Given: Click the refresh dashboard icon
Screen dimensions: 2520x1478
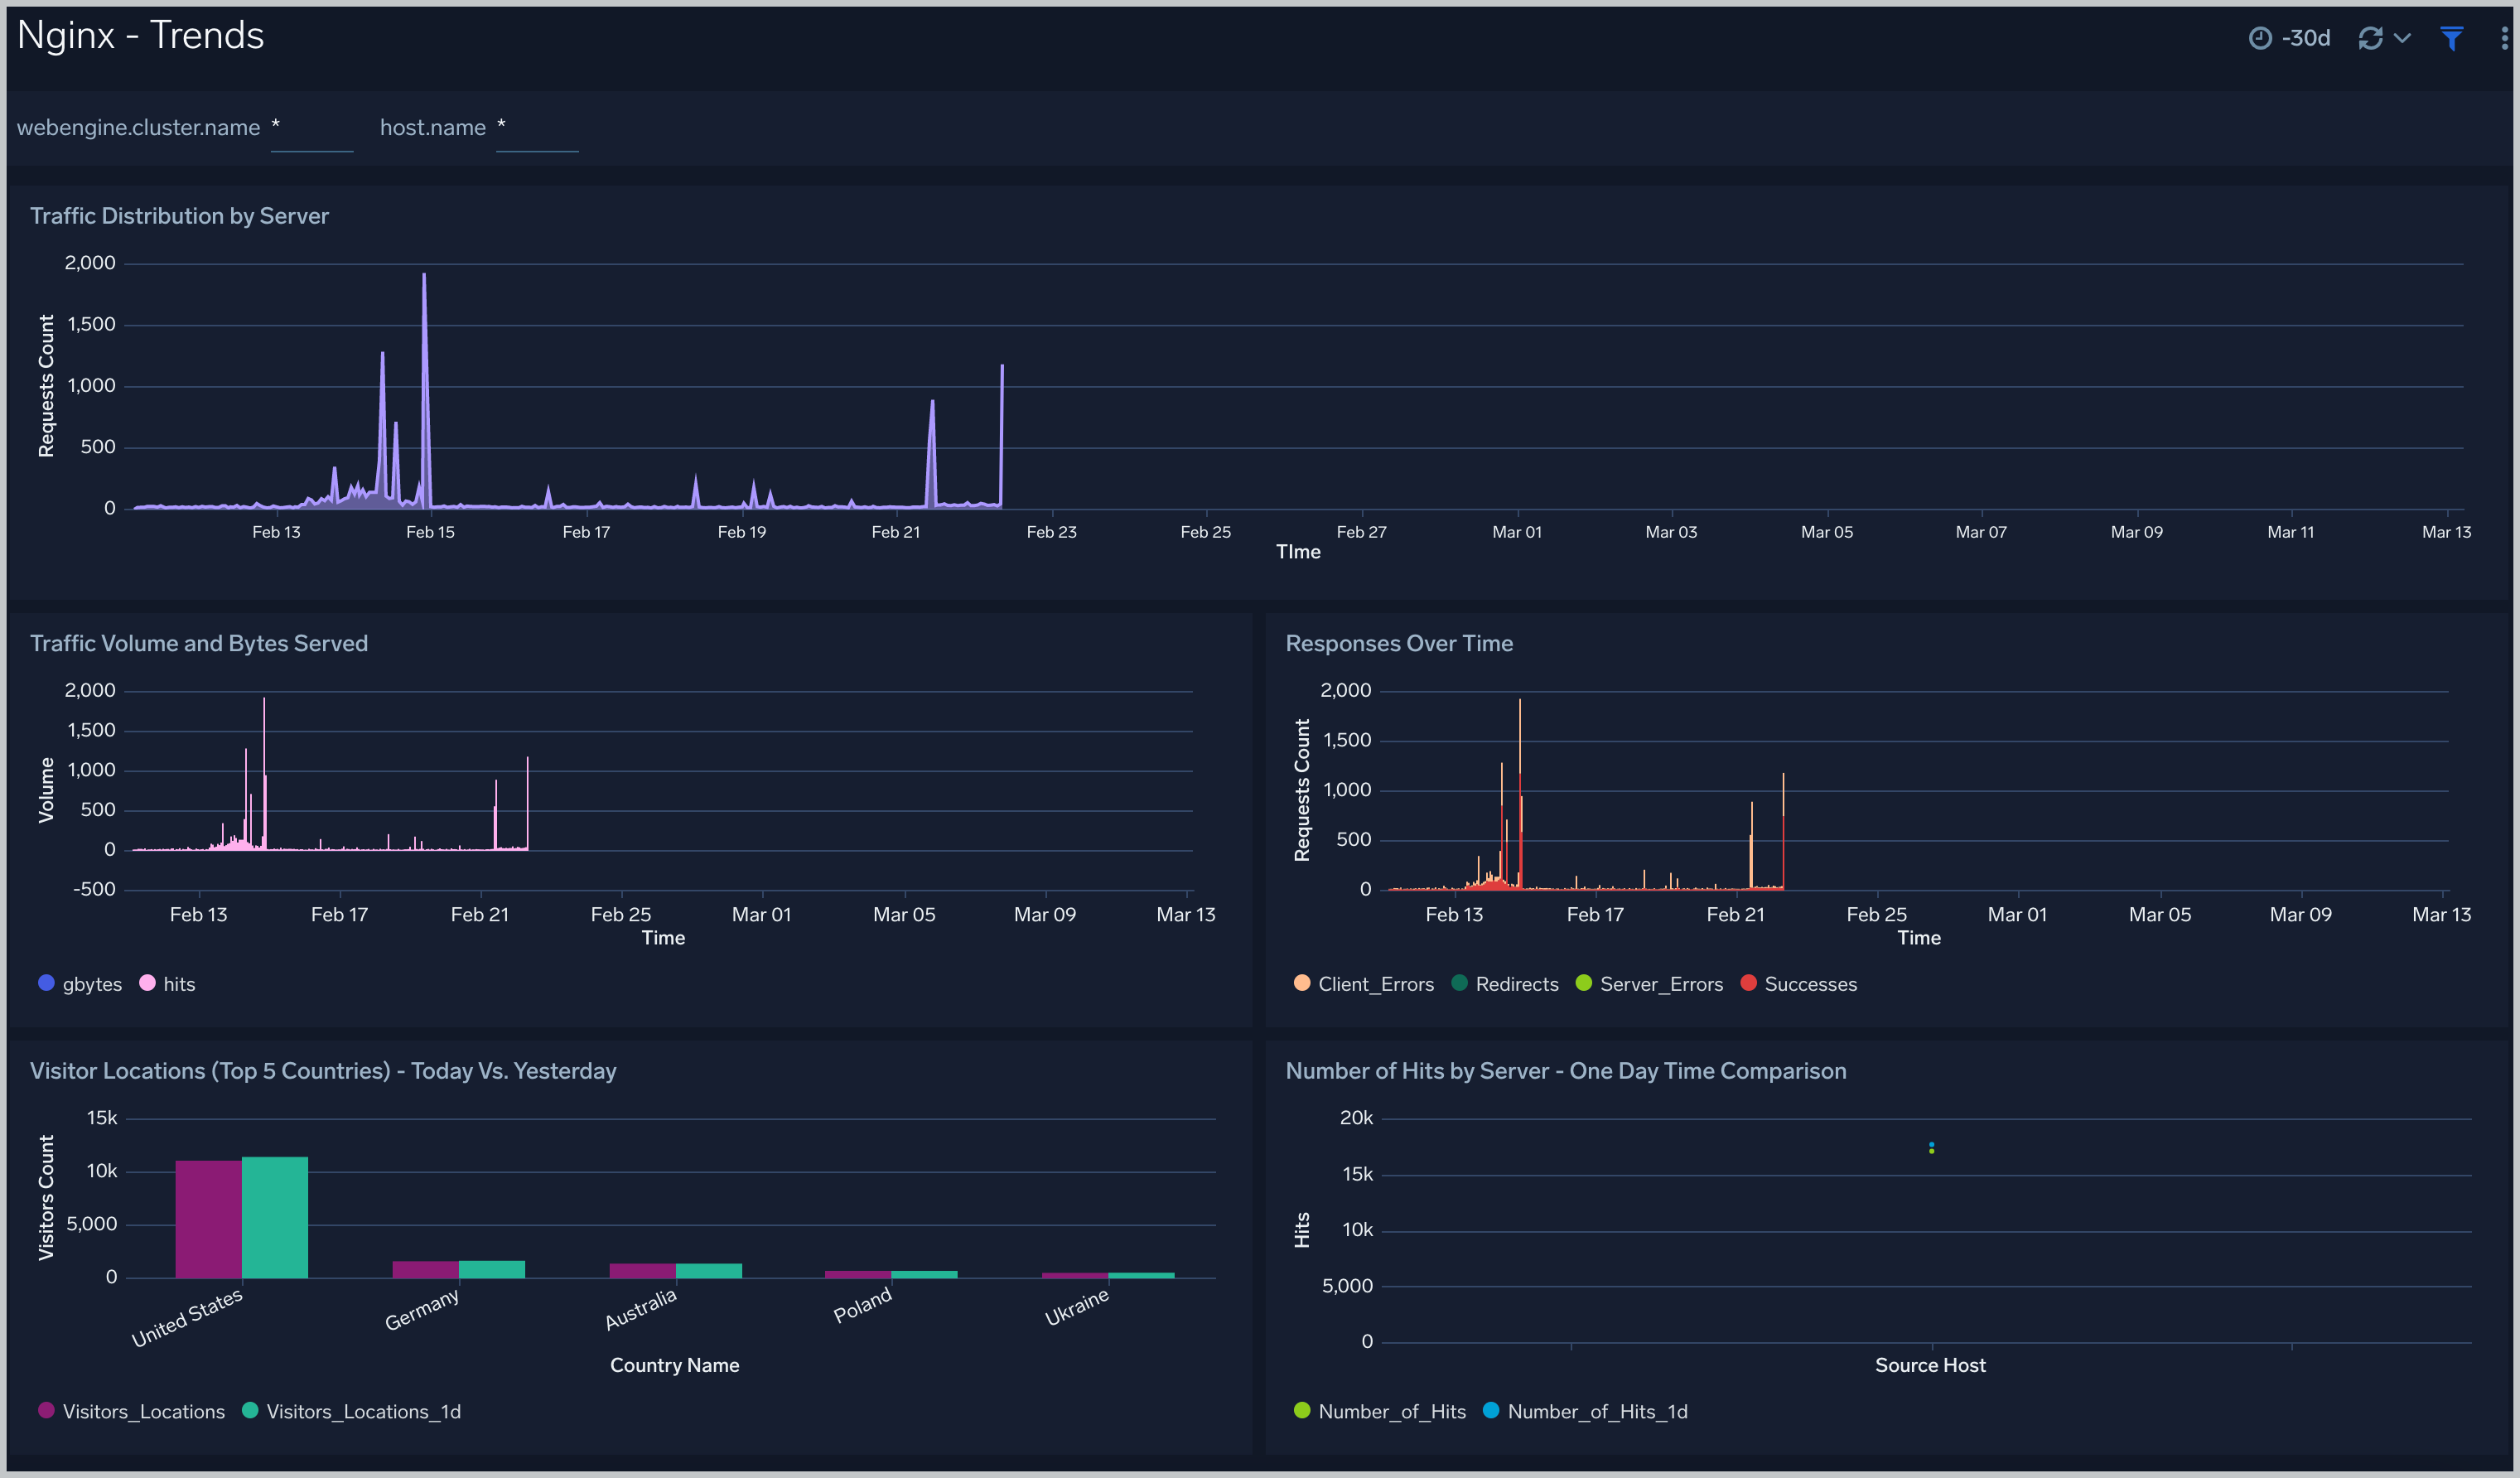Looking at the screenshot, I should pyautogui.click(x=2370, y=38).
